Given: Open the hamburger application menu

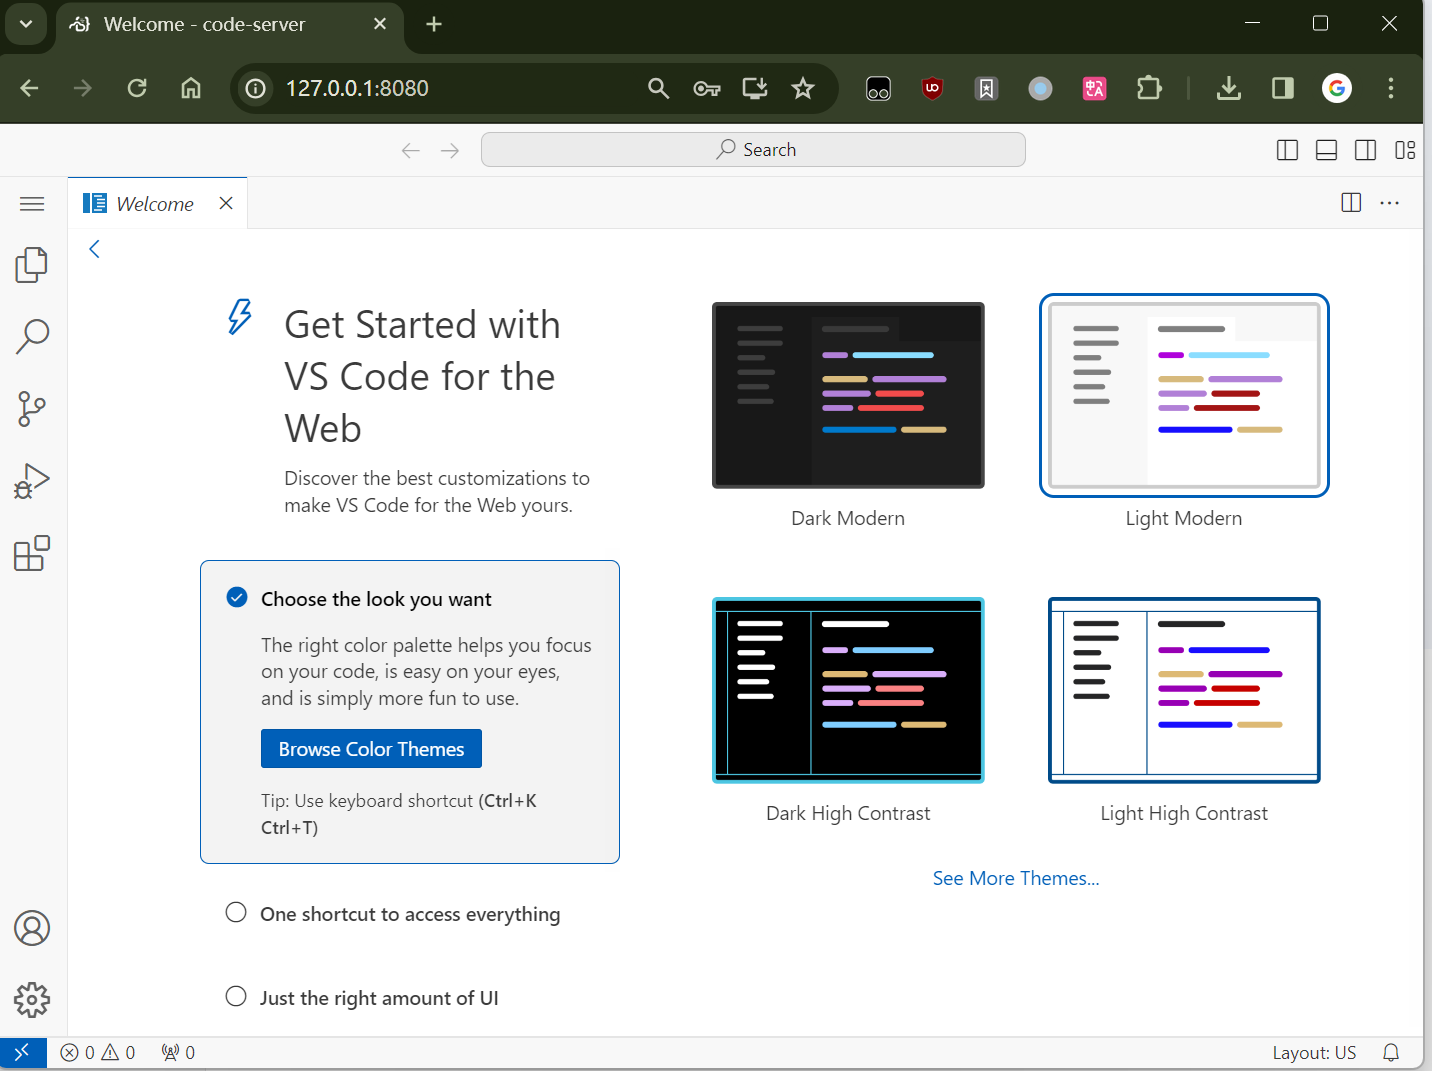Looking at the screenshot, I should (x=32, y=204).
